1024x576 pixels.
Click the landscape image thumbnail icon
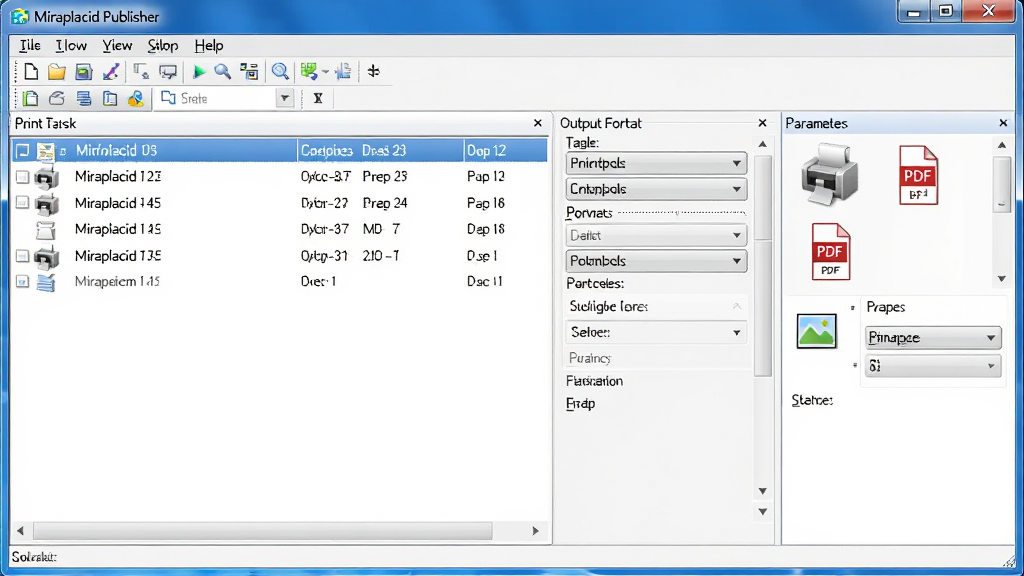(x=816, y=330)
